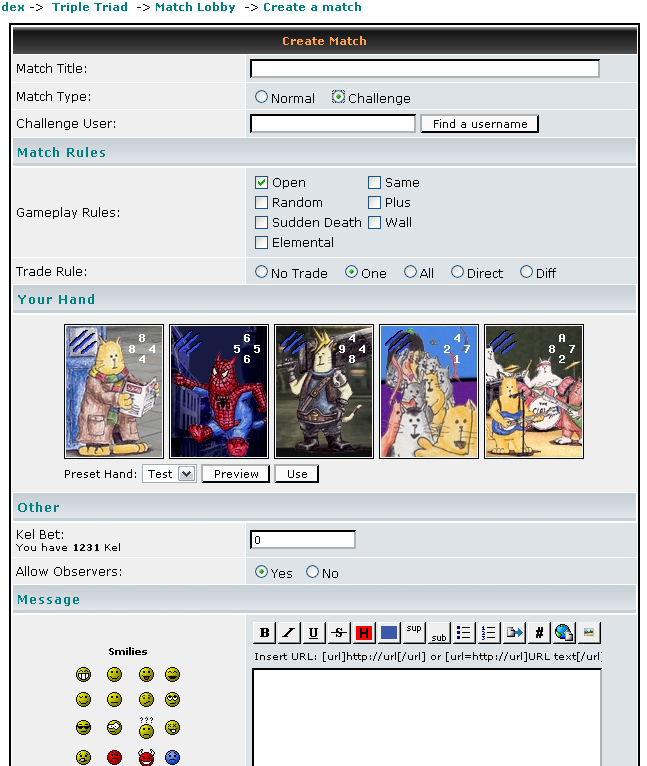Screen dimensions: 647x766
Task: Click the subscript (sub) button
Action: pyautogui.click(x=439, y=633)
